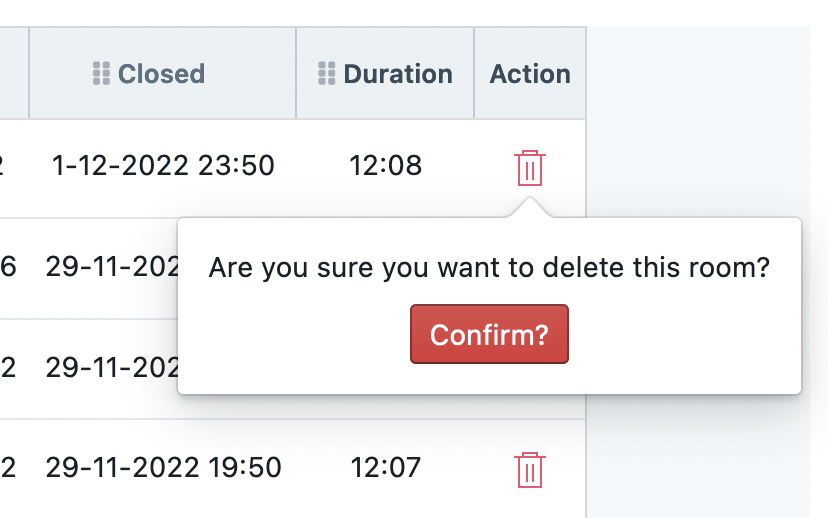Click the cut-off column header left of Closed
The width and height of the screenshot is (828, 518).
14,73
